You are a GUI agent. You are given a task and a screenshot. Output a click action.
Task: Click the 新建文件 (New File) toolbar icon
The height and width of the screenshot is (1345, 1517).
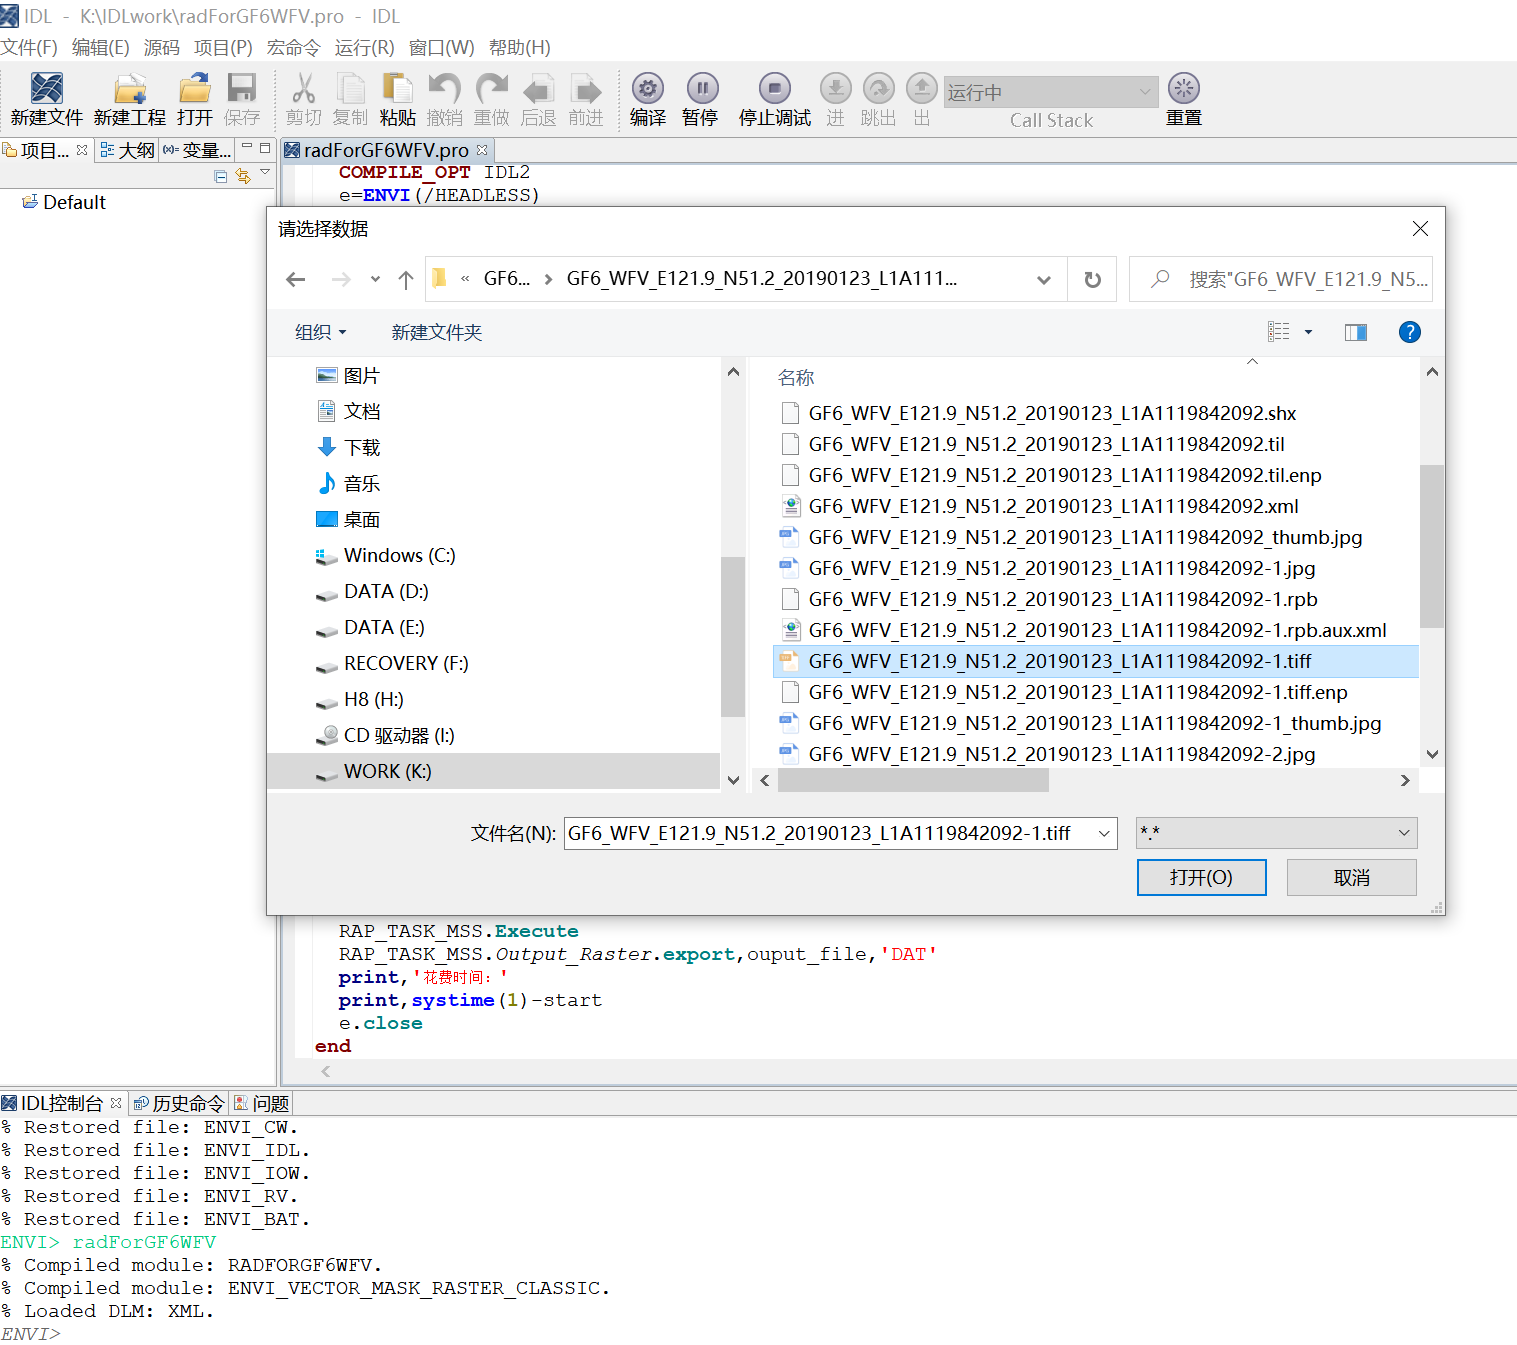[46, 89]
